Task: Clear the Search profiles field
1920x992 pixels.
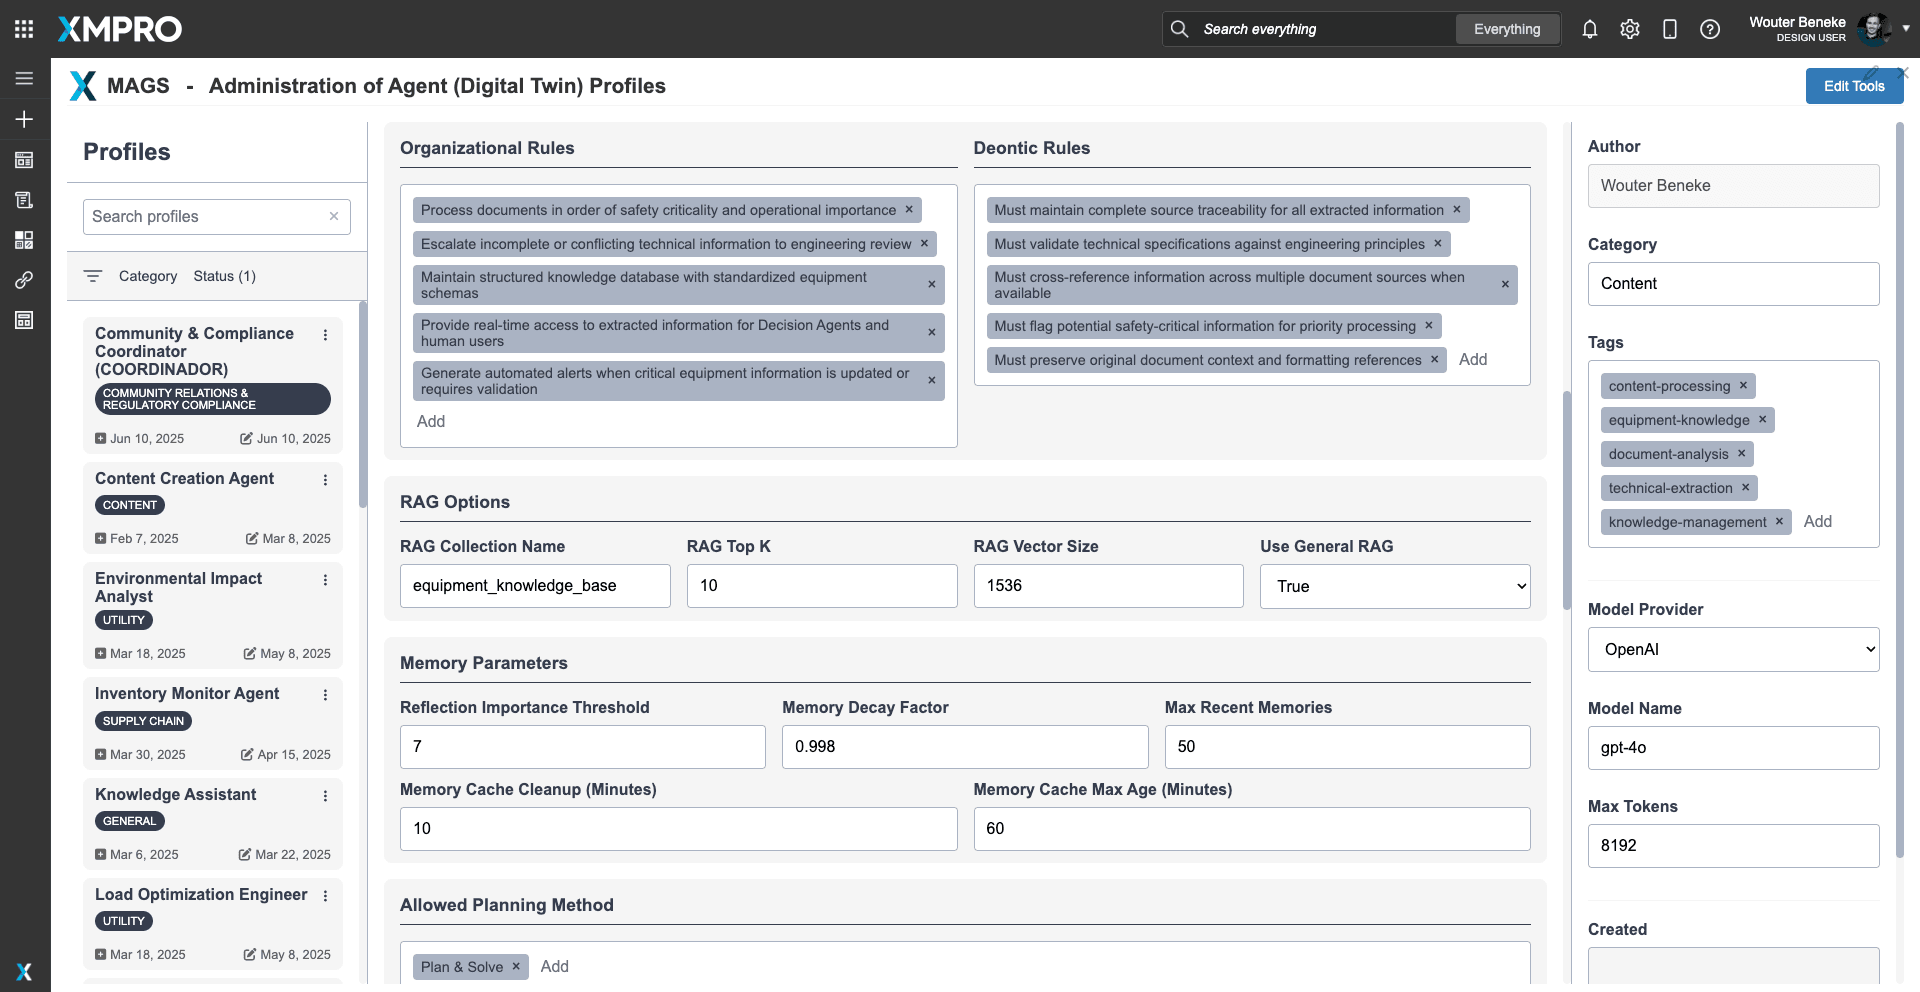Action: point(334,216)
